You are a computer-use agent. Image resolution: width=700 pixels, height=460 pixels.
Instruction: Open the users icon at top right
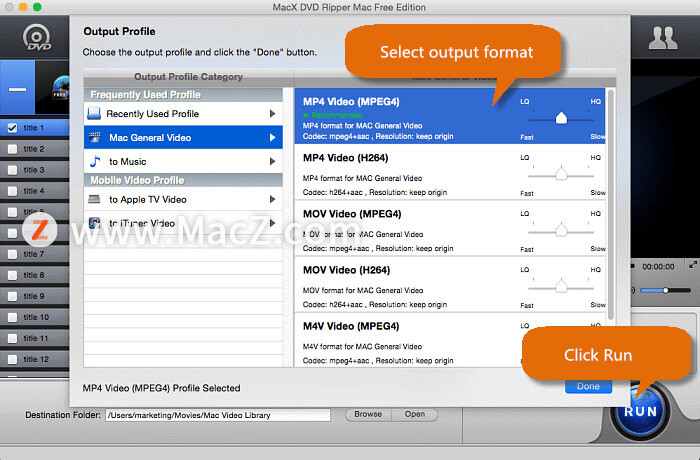662,38
